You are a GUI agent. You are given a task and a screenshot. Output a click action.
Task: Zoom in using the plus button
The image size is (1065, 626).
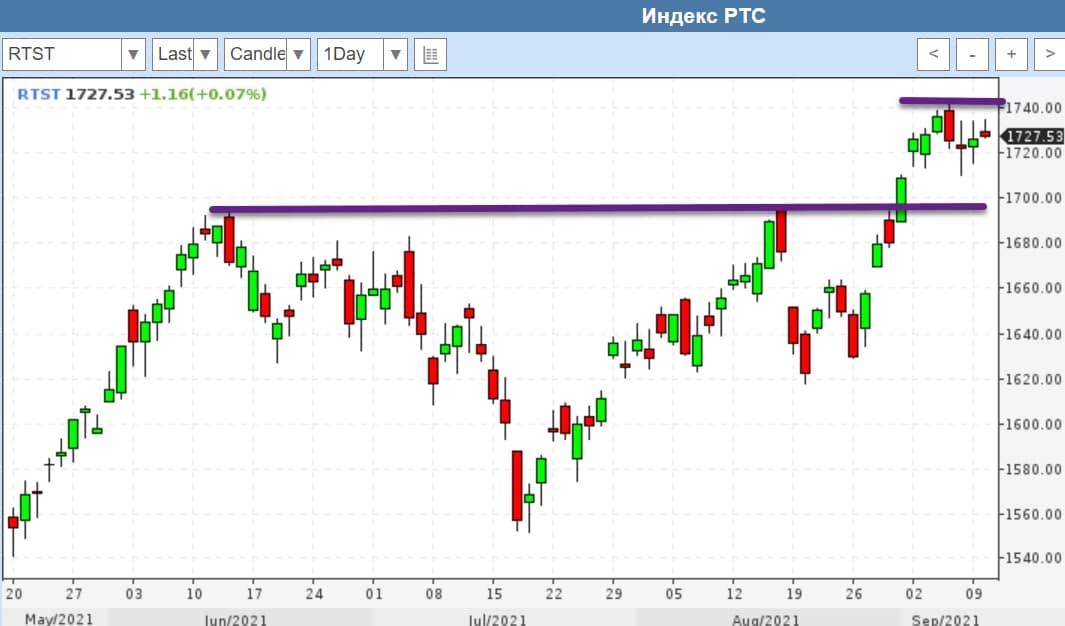click(x=1011, y=54)
